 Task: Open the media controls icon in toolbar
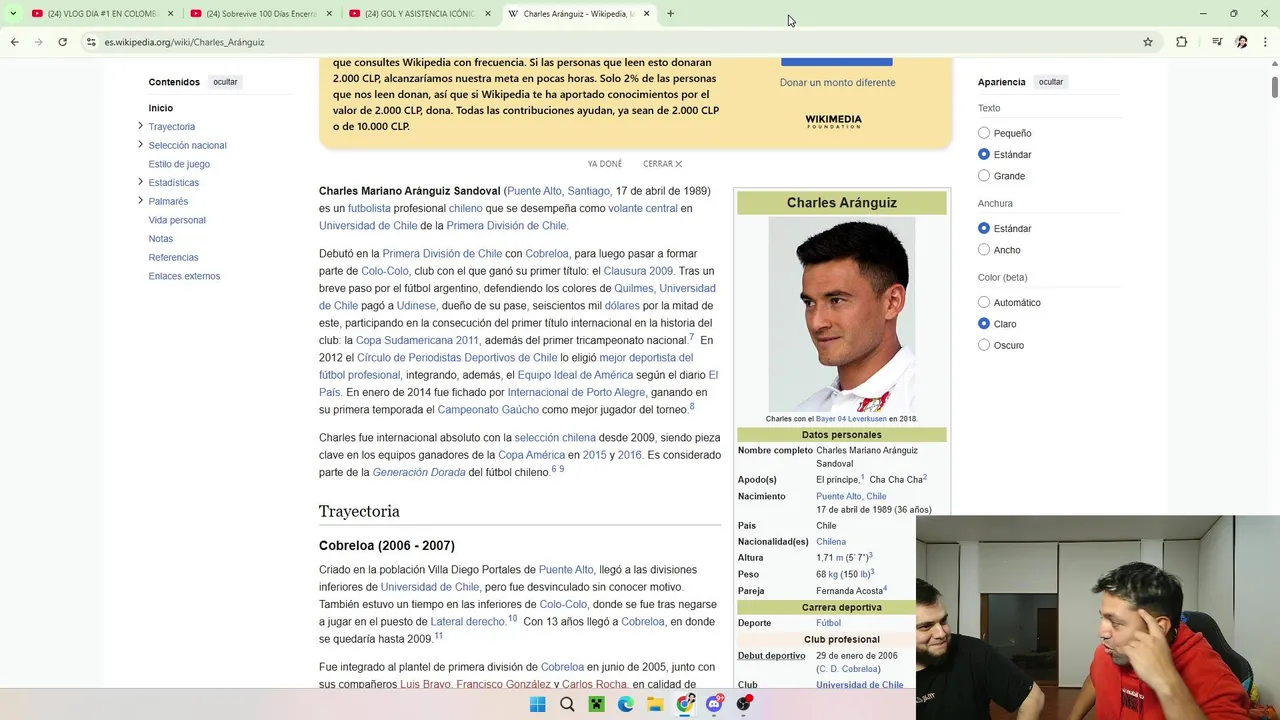[x=1217, y=42]
